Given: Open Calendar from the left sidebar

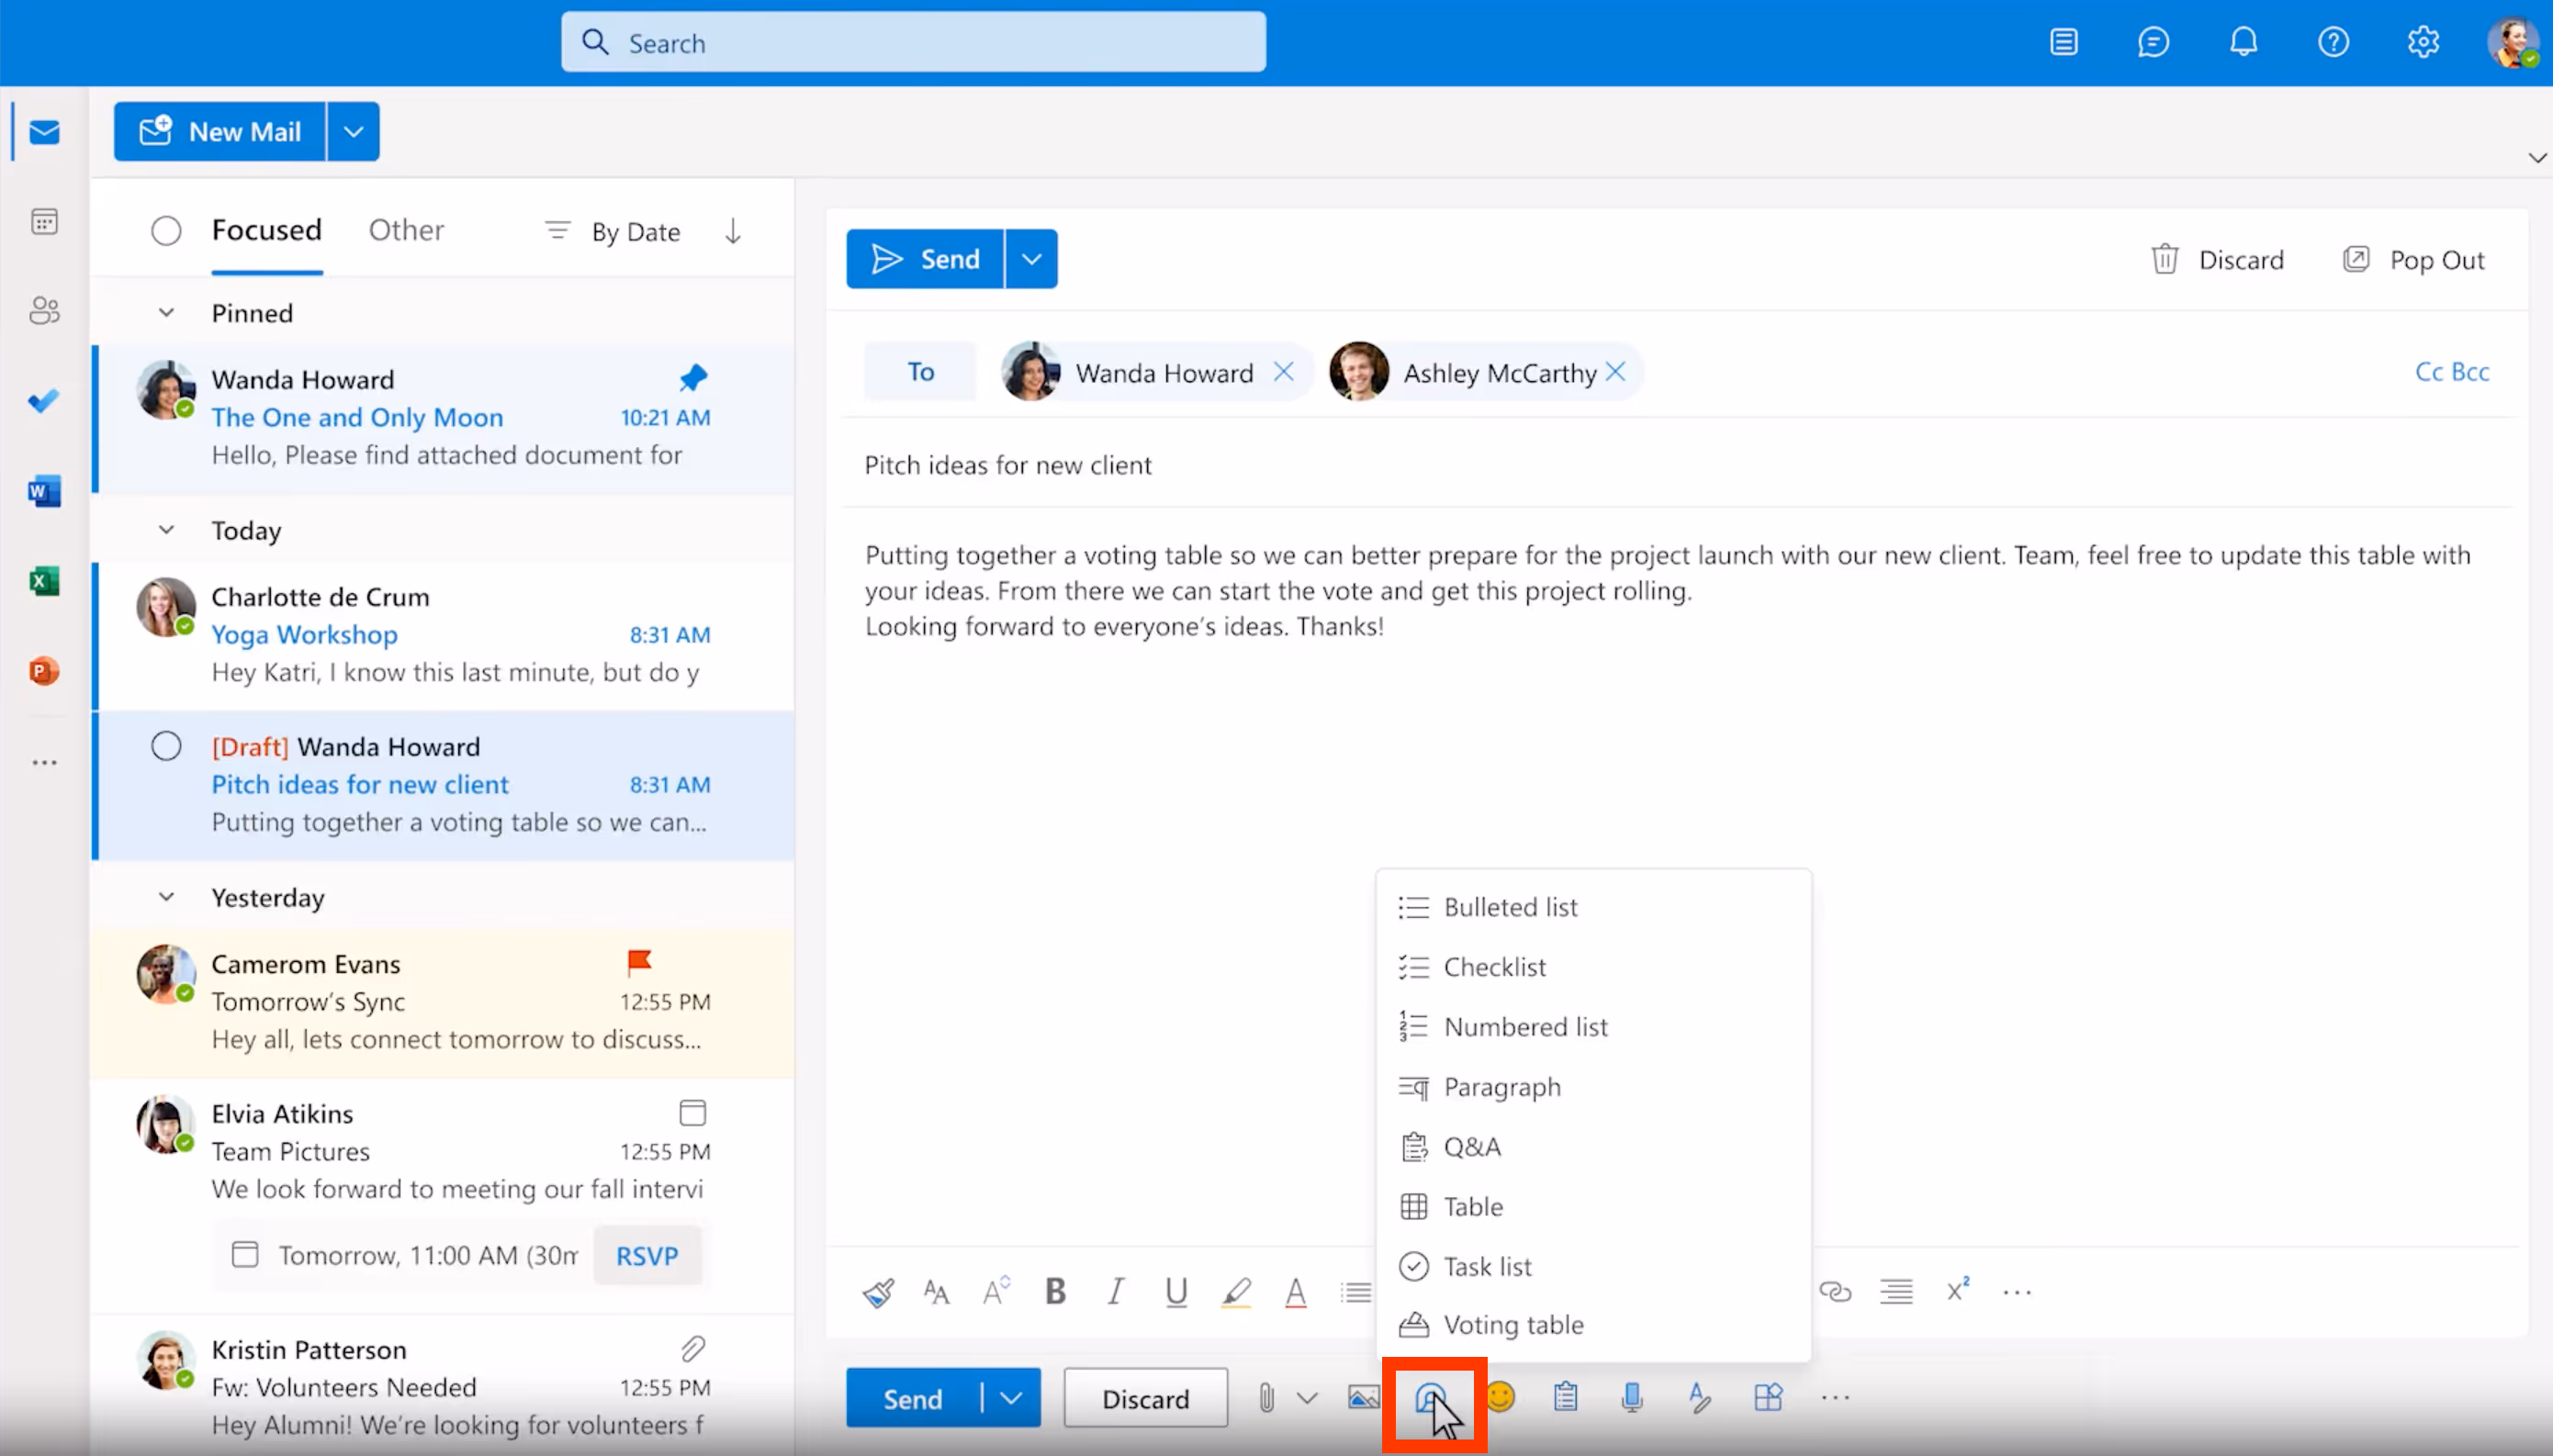Looking at the screenshot, I should pos(44,221).
